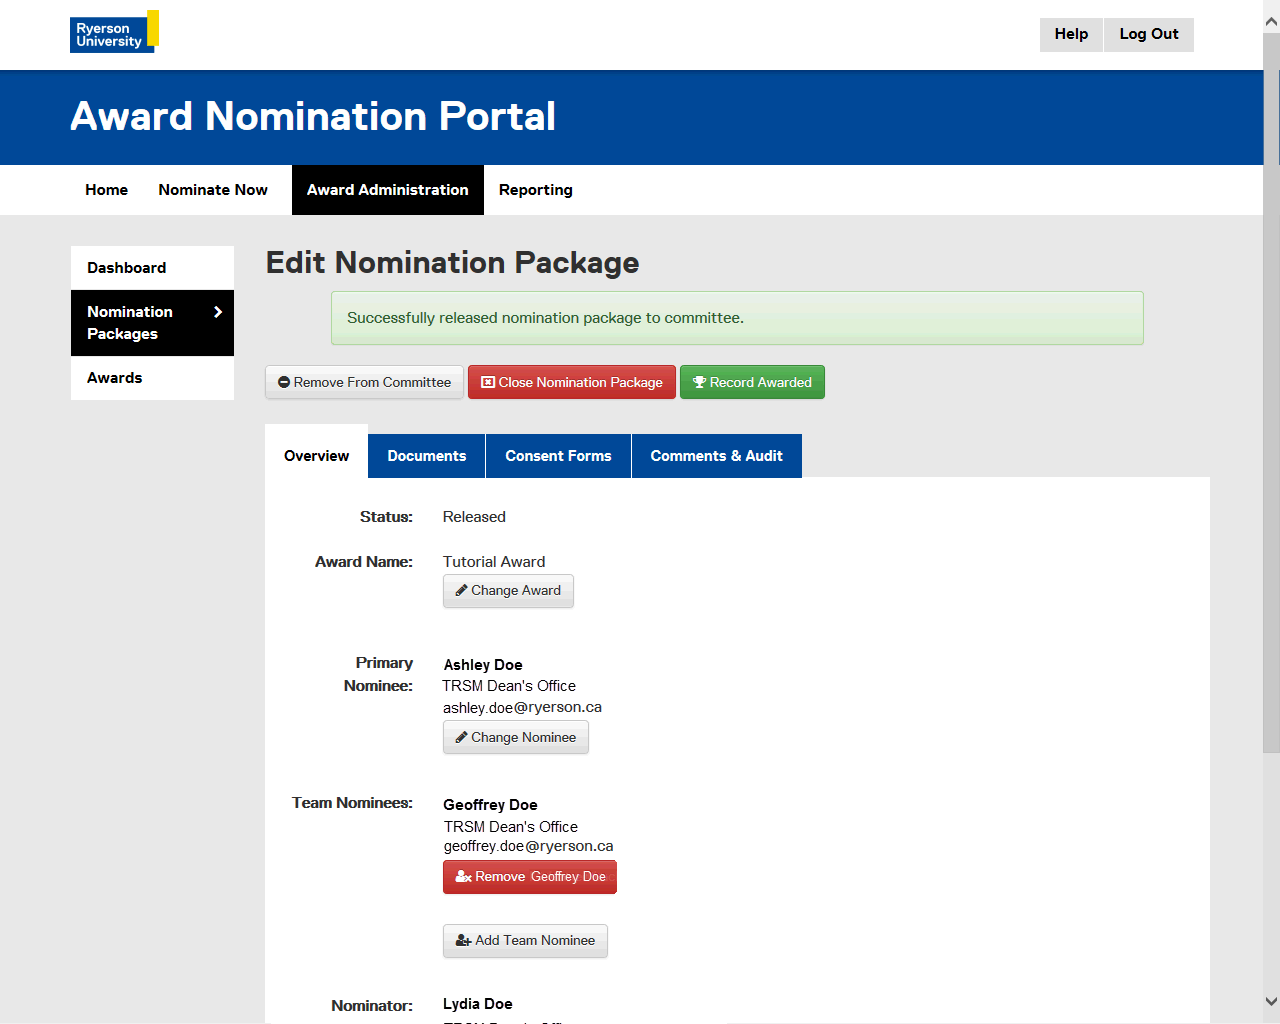Navigate to Home in the nav bar
The image size is (1280, 1024).
tap(106, 190)
